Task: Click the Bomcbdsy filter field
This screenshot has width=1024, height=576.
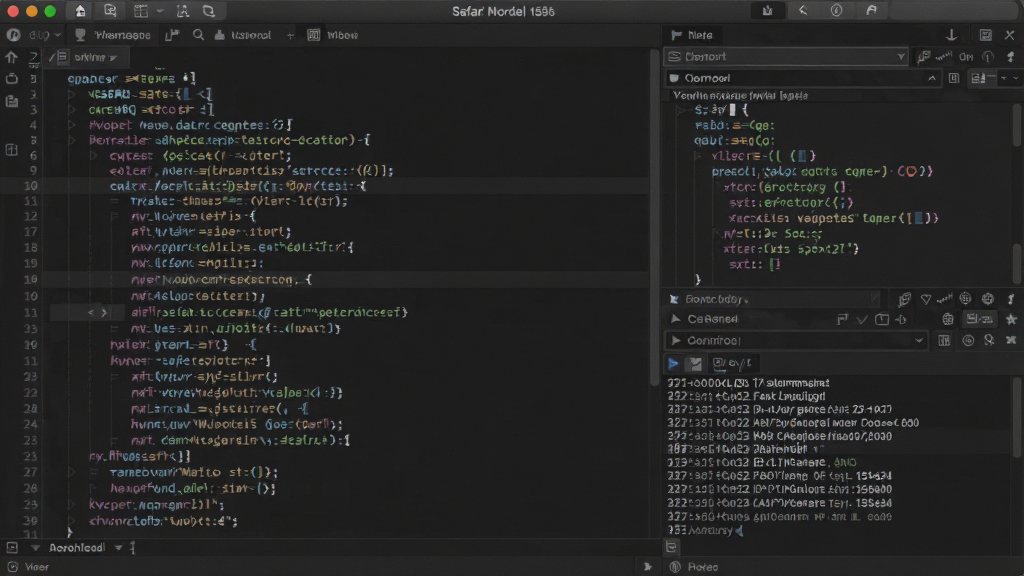Action: coord(773,299)
